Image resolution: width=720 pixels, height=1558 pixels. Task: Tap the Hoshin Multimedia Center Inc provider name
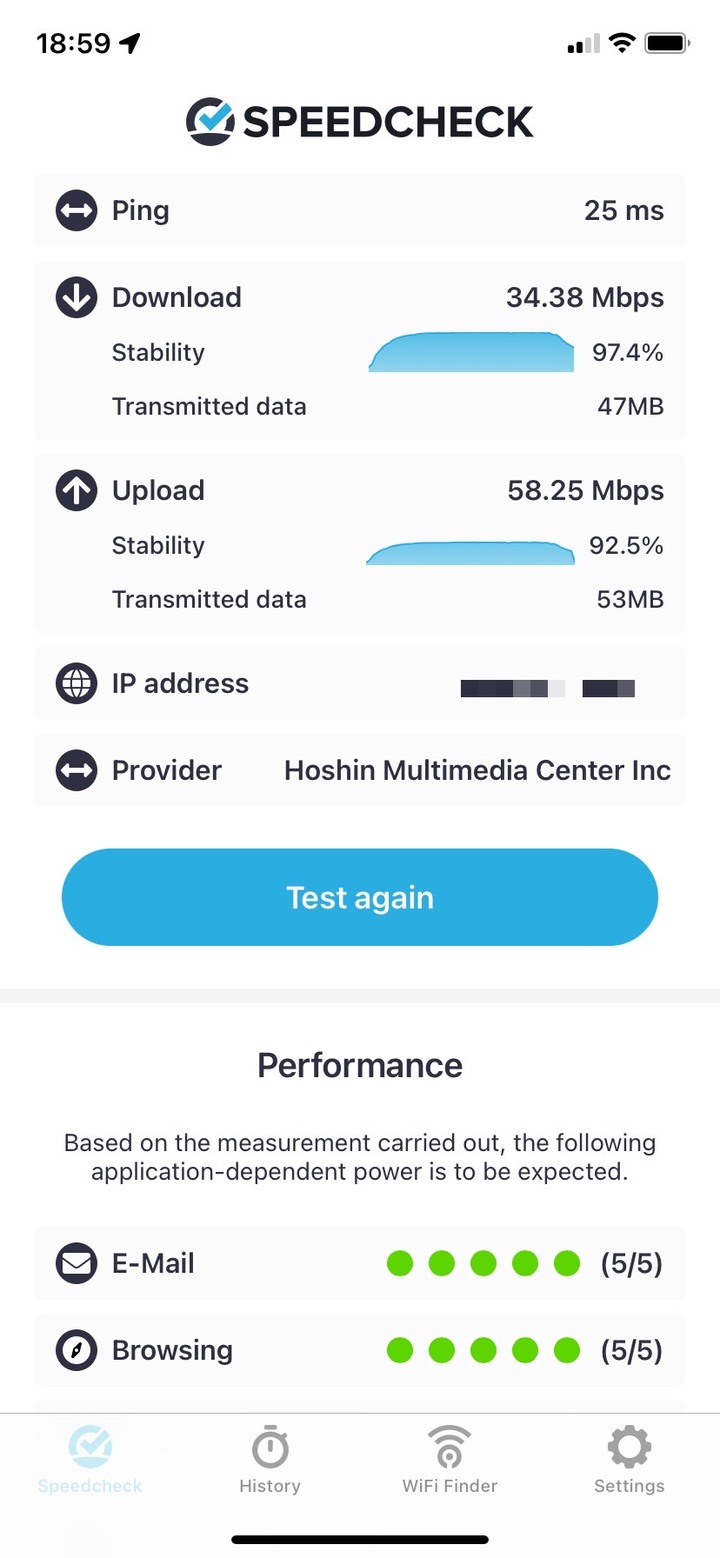click(477, 771)
